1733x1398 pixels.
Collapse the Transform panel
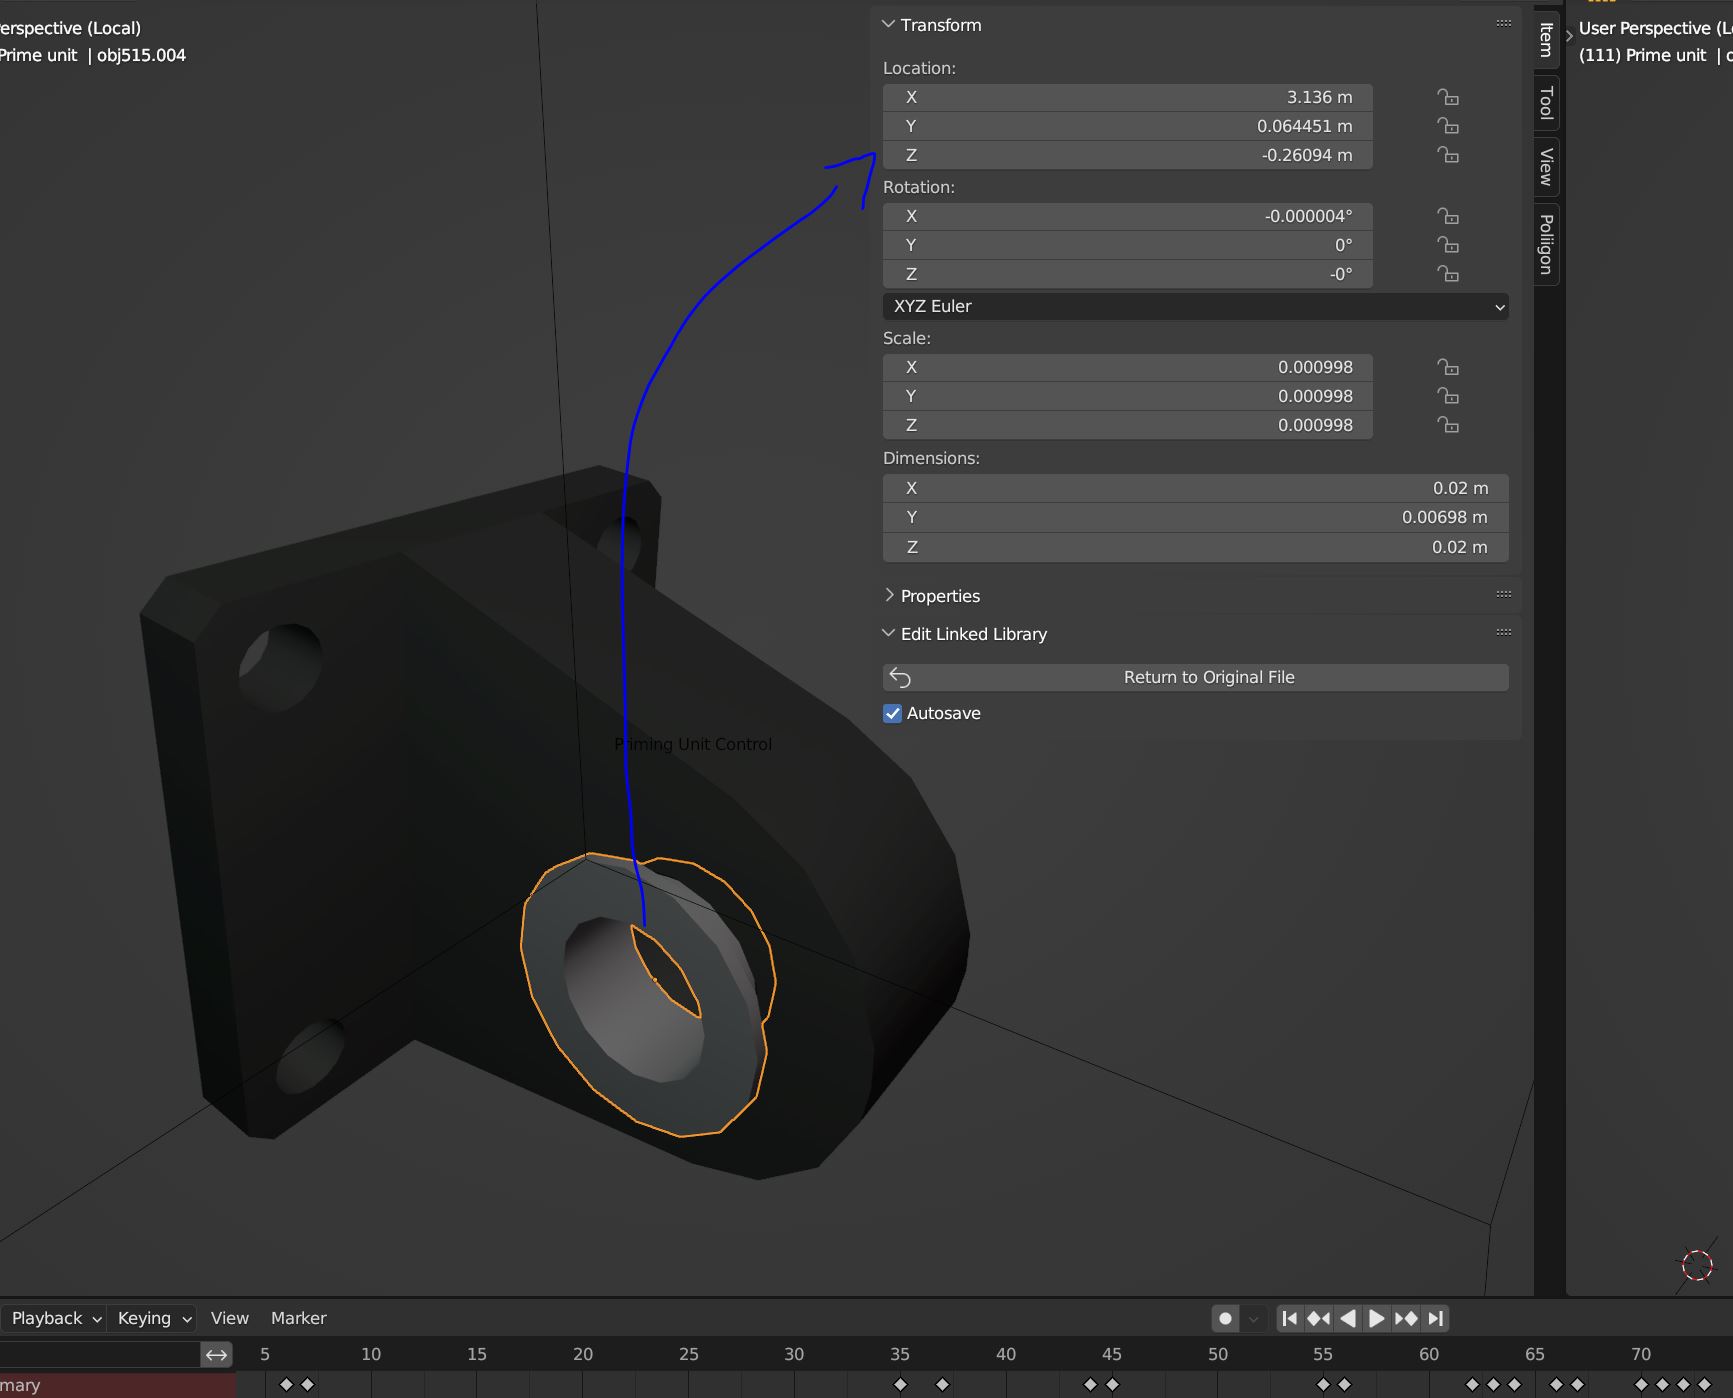[x=888, y=24]
